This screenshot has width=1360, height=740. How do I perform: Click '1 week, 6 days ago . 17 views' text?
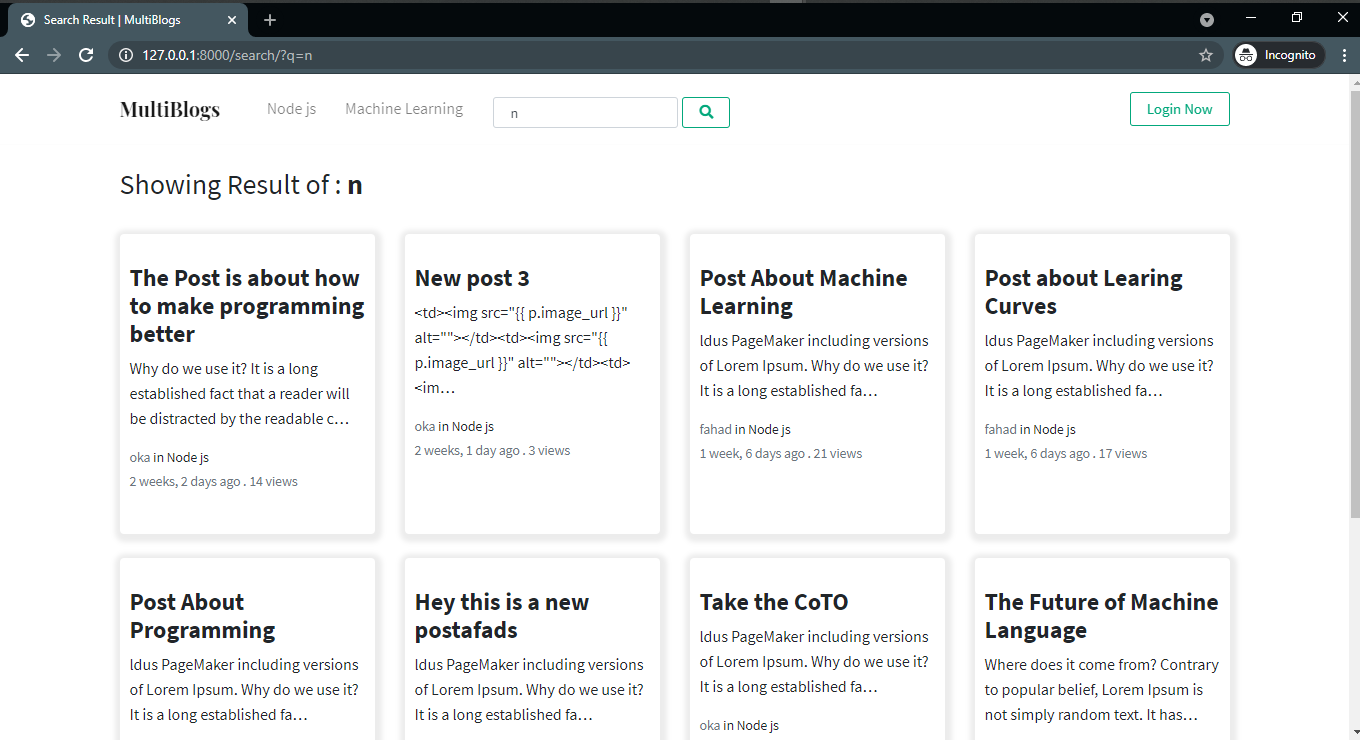tap(1066, 453)
